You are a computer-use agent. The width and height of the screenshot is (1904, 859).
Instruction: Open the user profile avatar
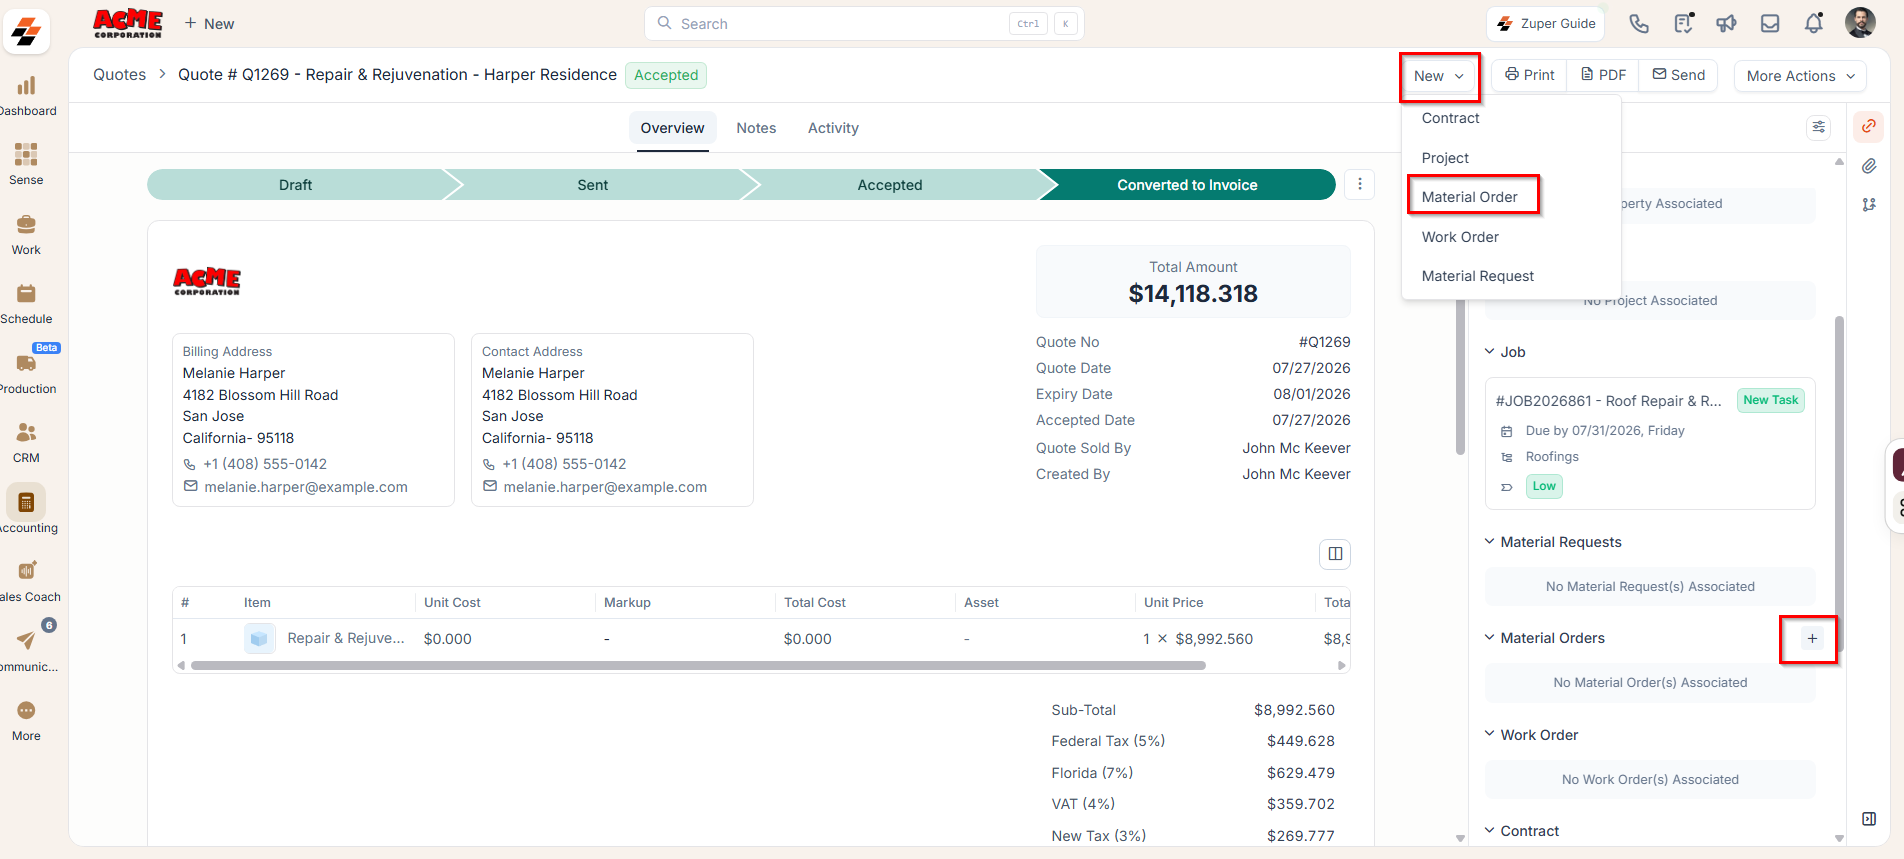pyautogui.click(x=1860, y=22)
